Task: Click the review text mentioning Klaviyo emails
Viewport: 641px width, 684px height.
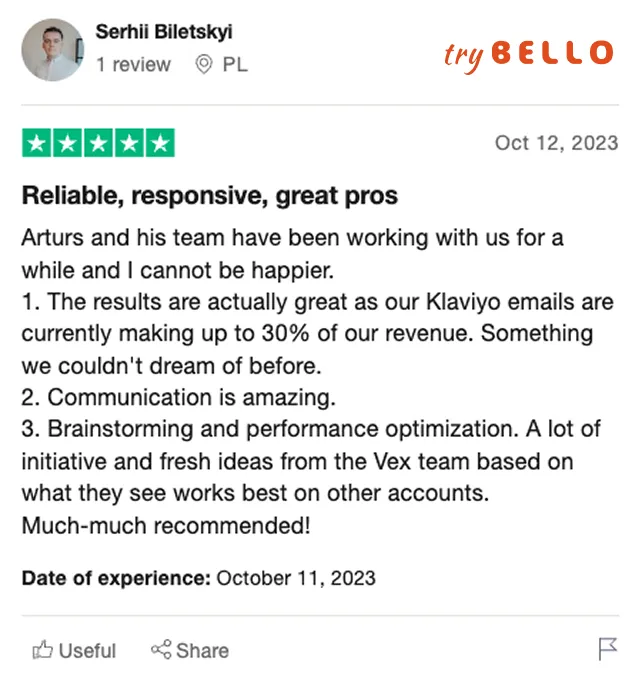Action: [x=318, y=302]
